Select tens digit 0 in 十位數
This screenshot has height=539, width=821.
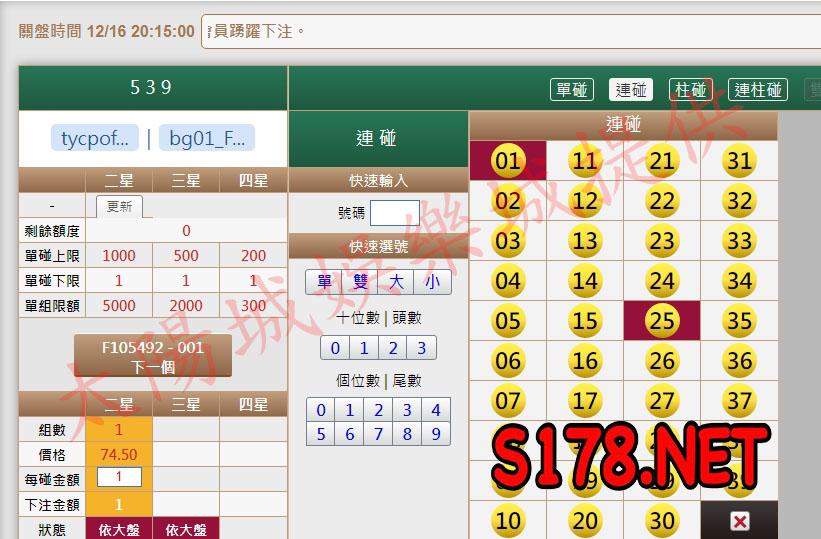pyautogui.click(x=335, y=348)
